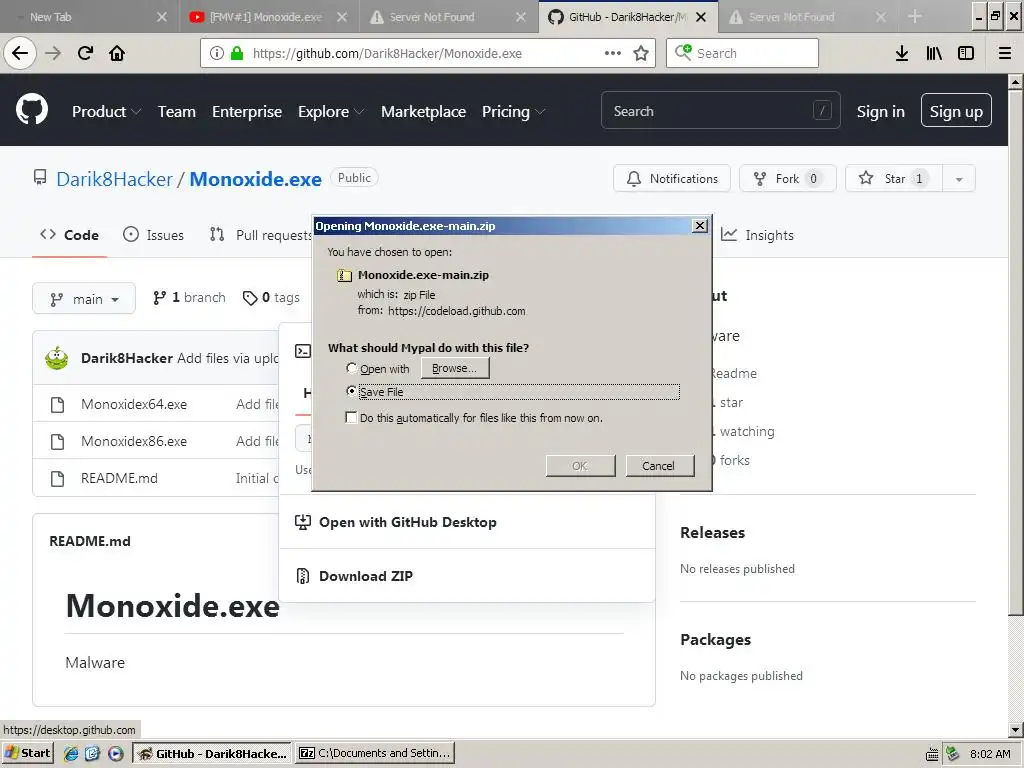The image size is (1024, 768).
Task: Click the repository icon beside Darik8Hacker
Action: 40,178
